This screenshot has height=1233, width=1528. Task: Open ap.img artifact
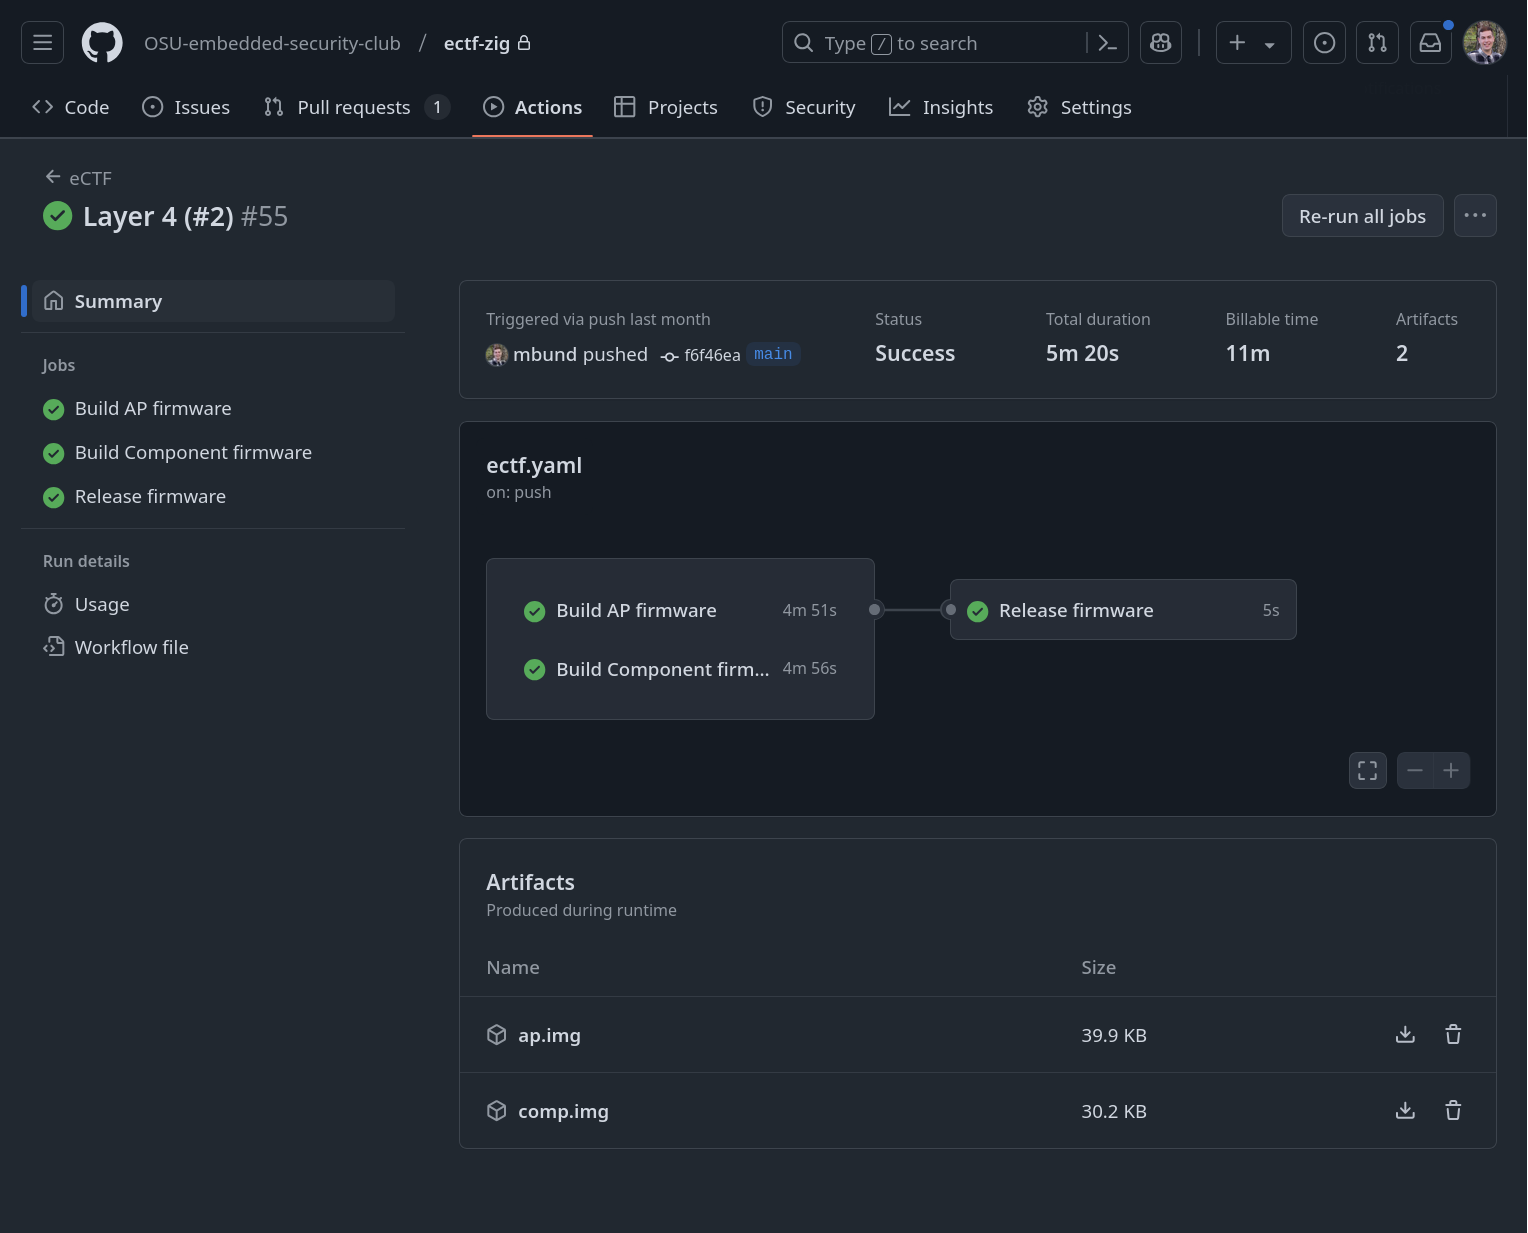click(549, 1035)
